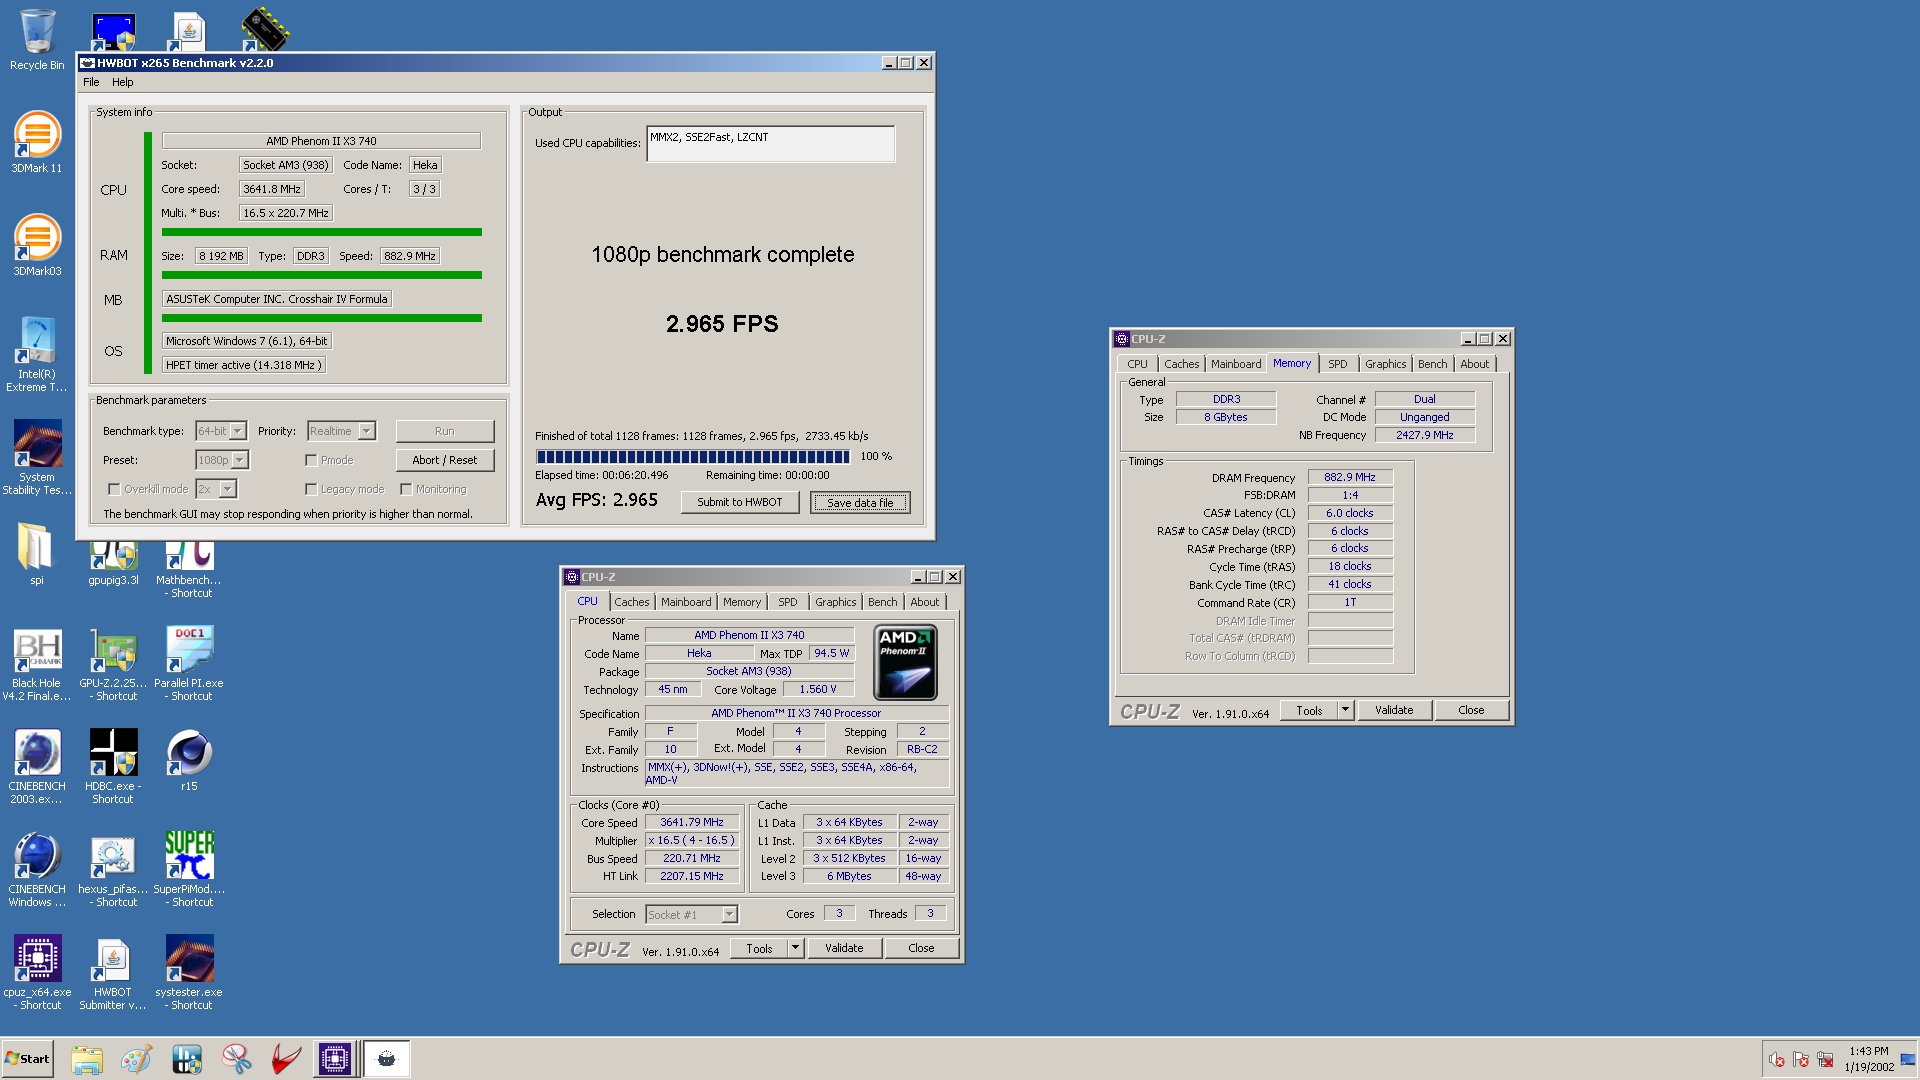Click the 2.965 FPS result text
Image resolution: width=1920 pixels, height=1080 pixels.
coord(722,324)
